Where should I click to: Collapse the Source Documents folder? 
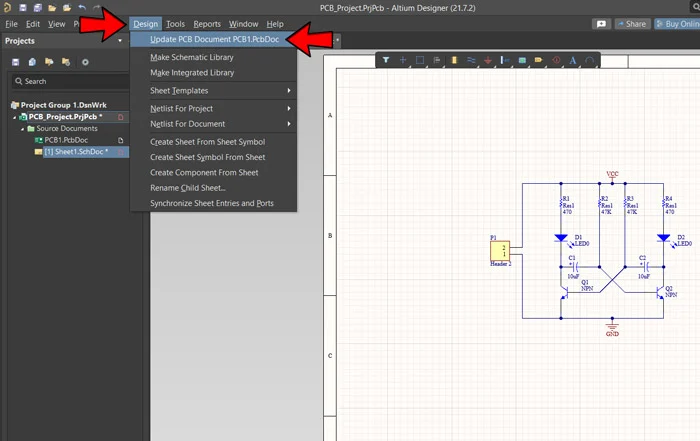[22, 129]
